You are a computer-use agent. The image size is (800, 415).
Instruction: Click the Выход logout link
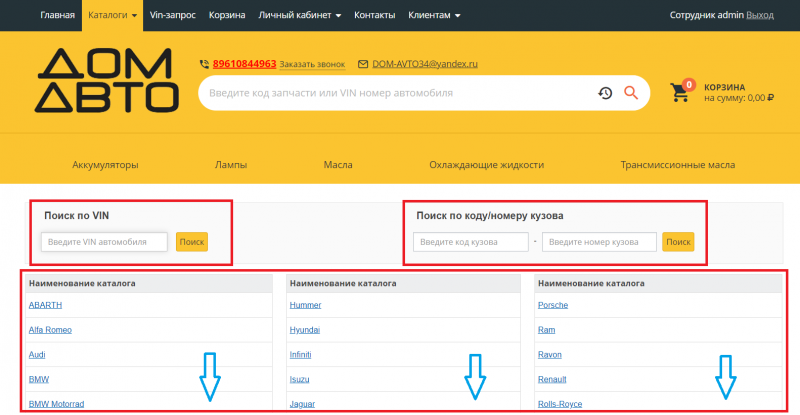tap(760, 15)
